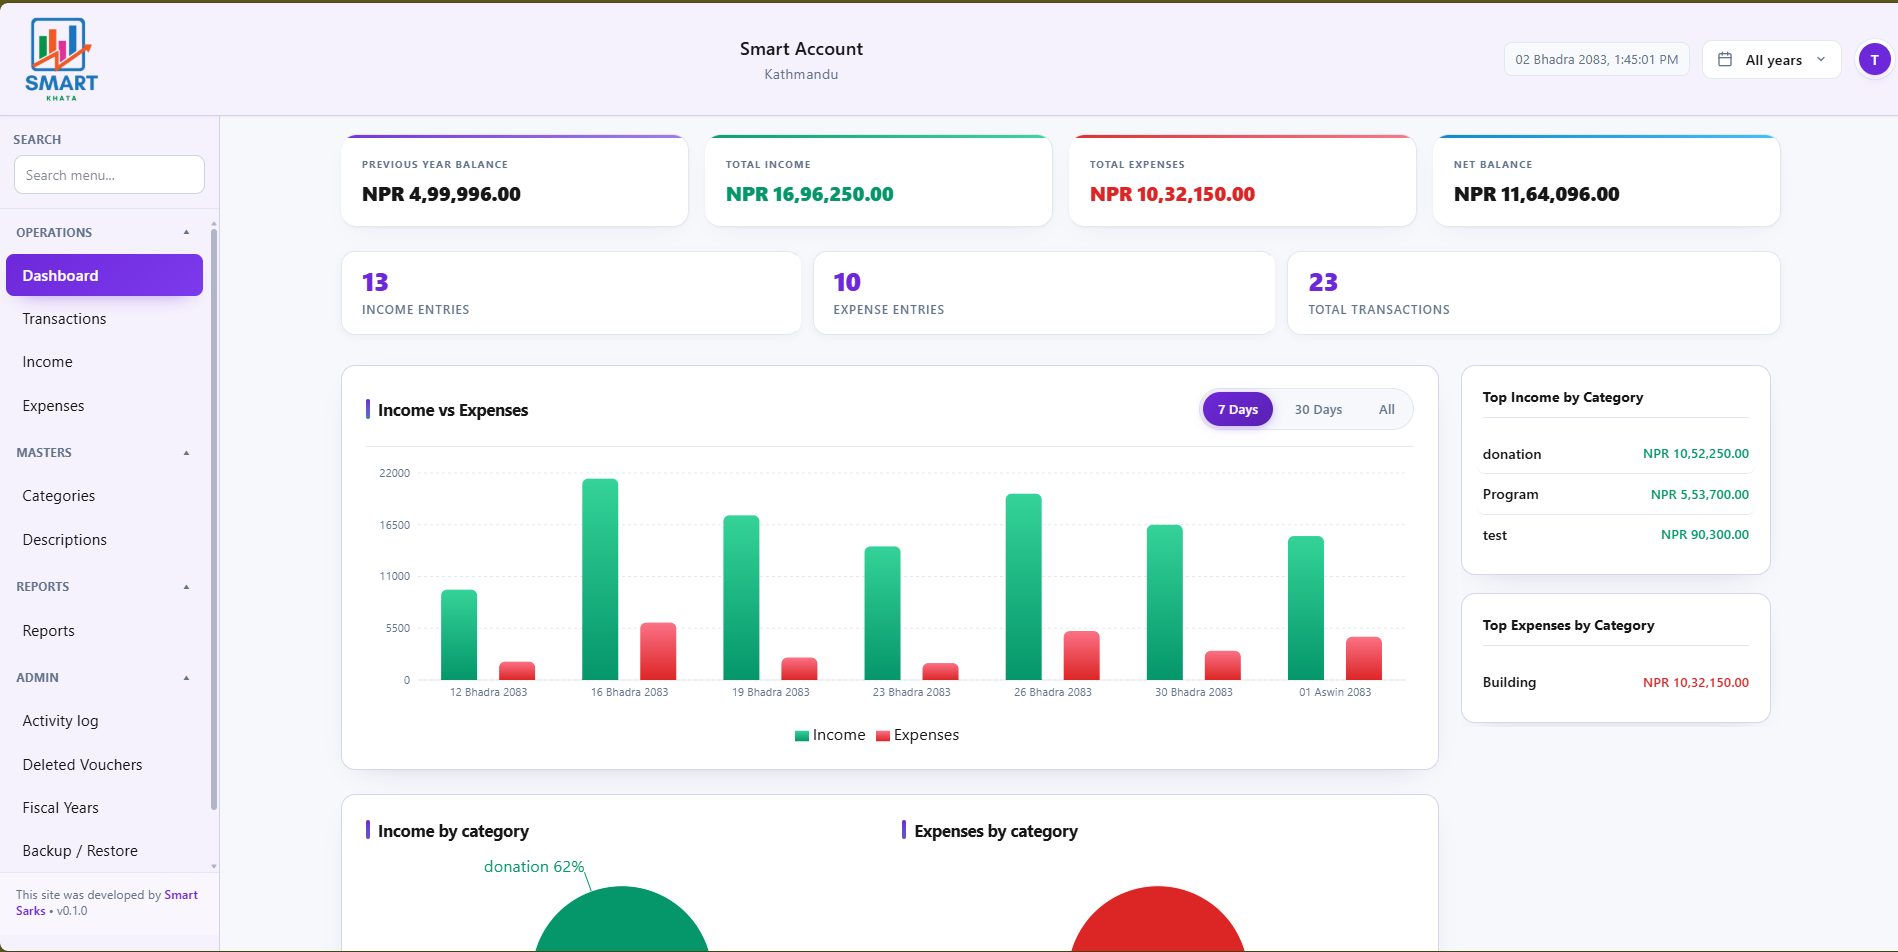Click the Top Income by Category heading

[x=1563, y=397]
